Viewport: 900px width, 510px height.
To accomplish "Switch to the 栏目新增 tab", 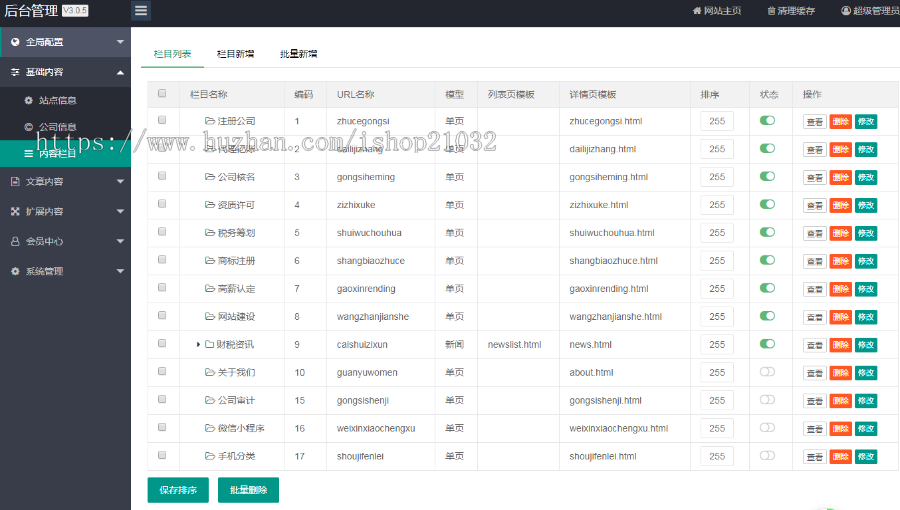I will click(235, 53).
